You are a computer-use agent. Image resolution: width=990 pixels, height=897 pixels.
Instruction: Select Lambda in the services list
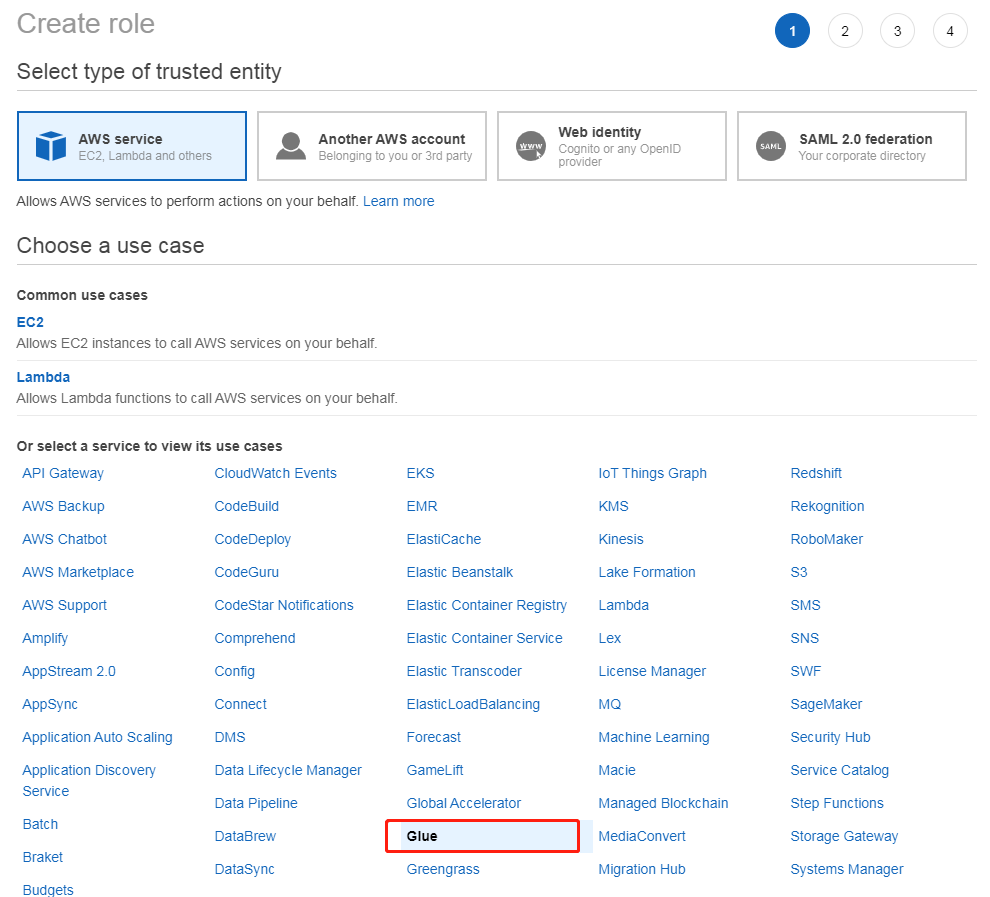(x=623, y=605)
